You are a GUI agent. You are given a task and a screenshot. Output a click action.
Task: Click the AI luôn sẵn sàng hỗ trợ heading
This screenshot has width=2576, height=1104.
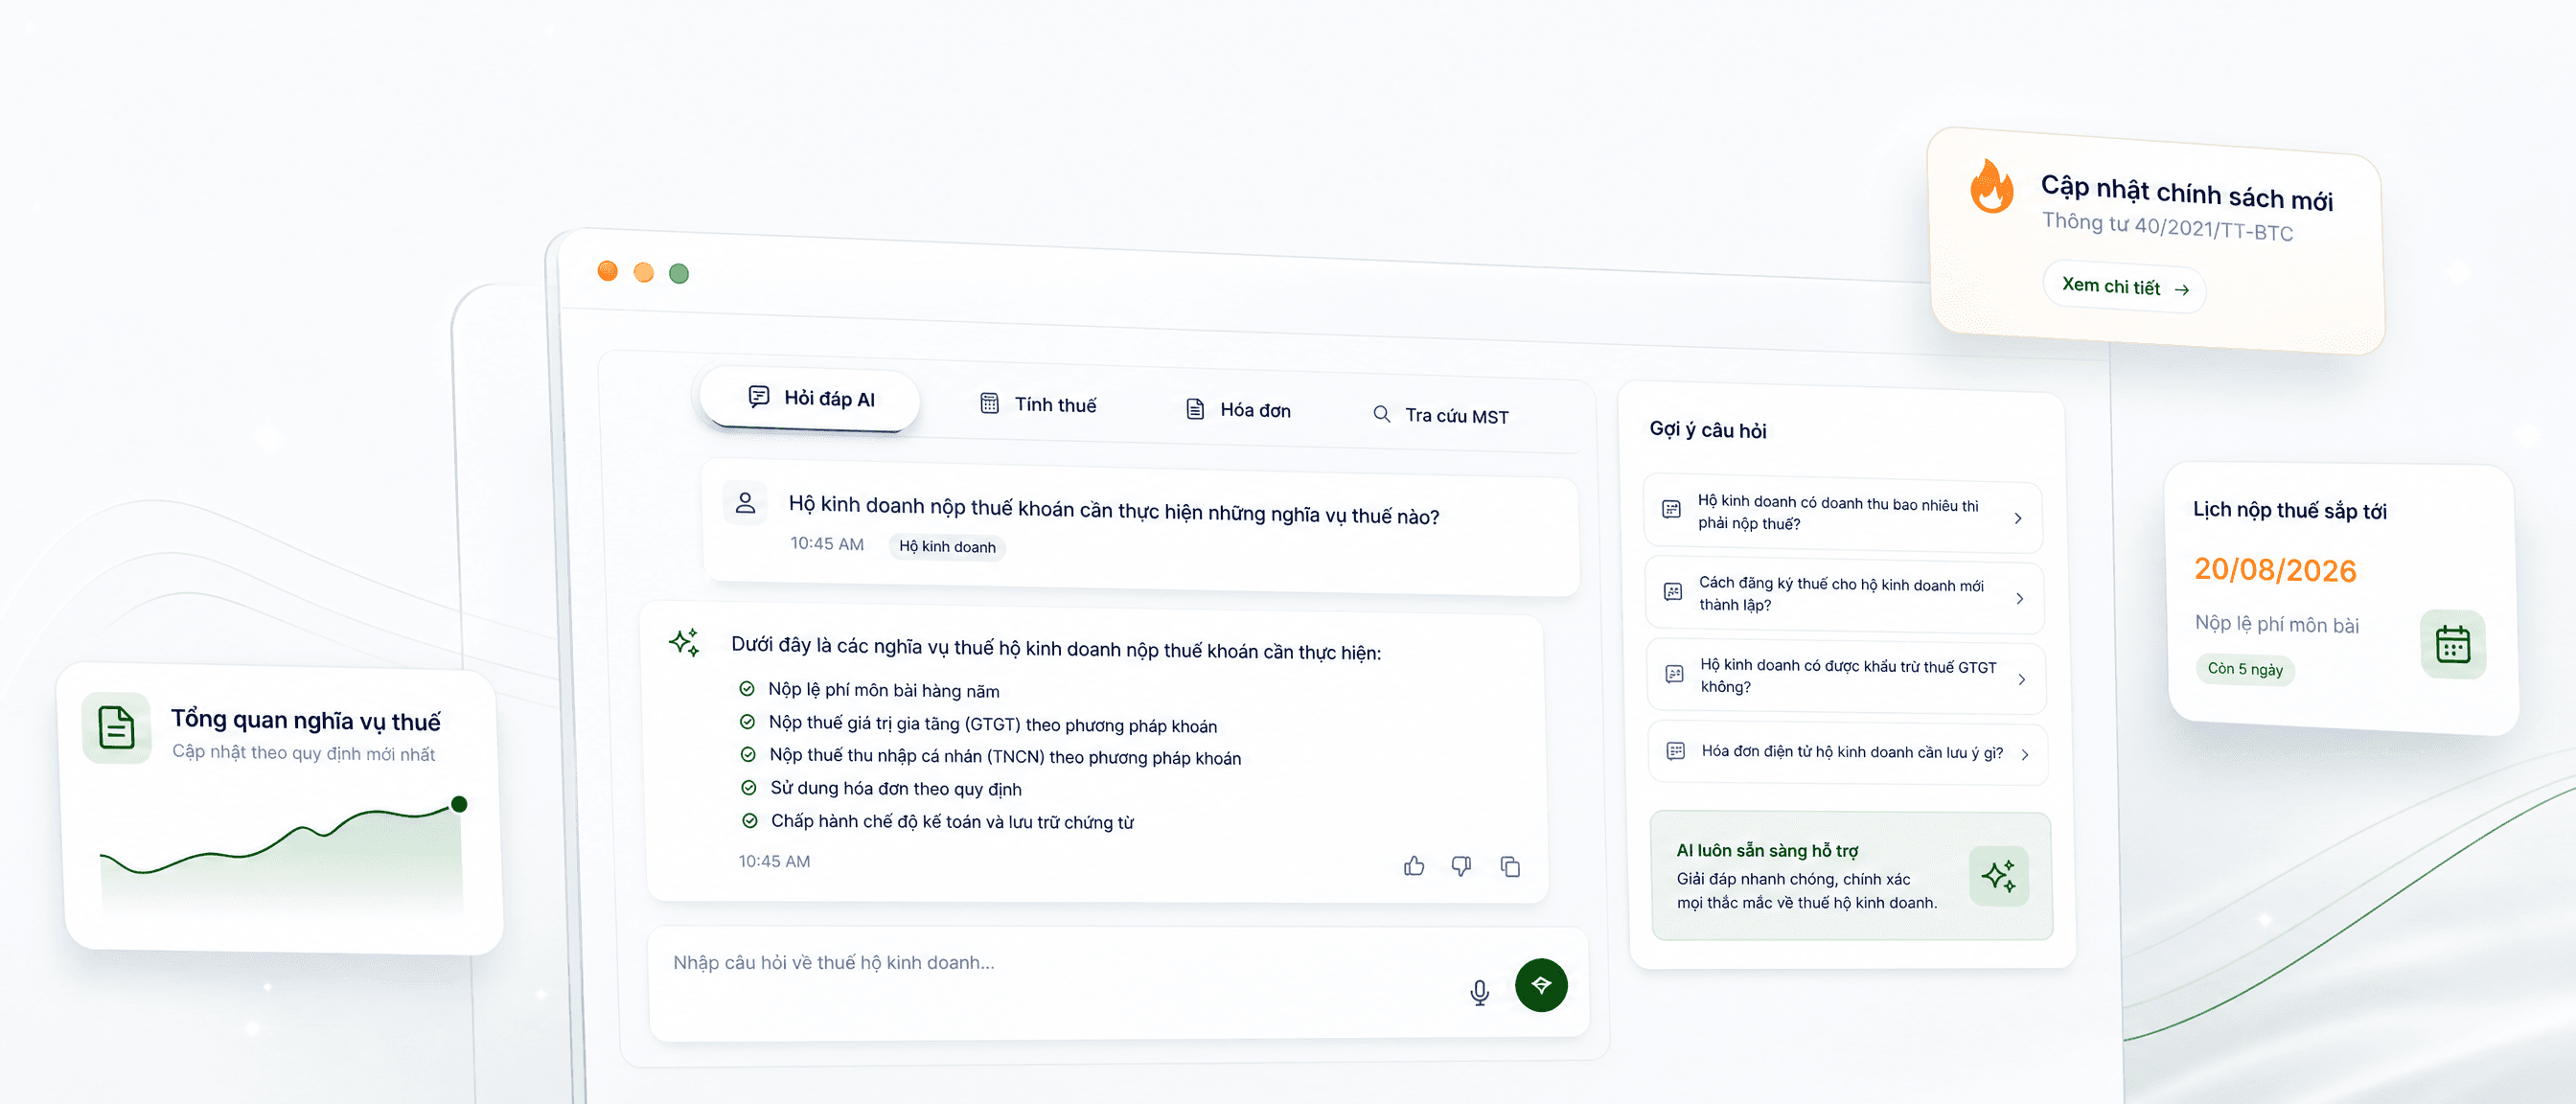(x=1767, y=850)
